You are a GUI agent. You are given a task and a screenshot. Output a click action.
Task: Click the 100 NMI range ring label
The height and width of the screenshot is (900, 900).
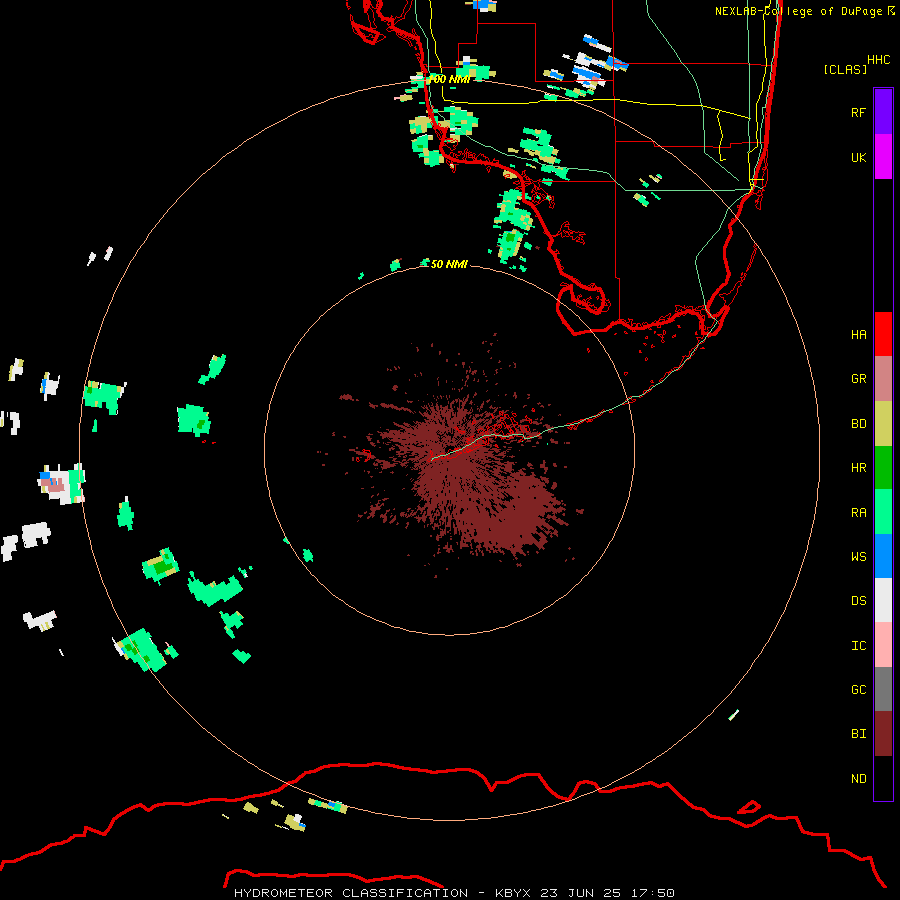click(451, 79)
